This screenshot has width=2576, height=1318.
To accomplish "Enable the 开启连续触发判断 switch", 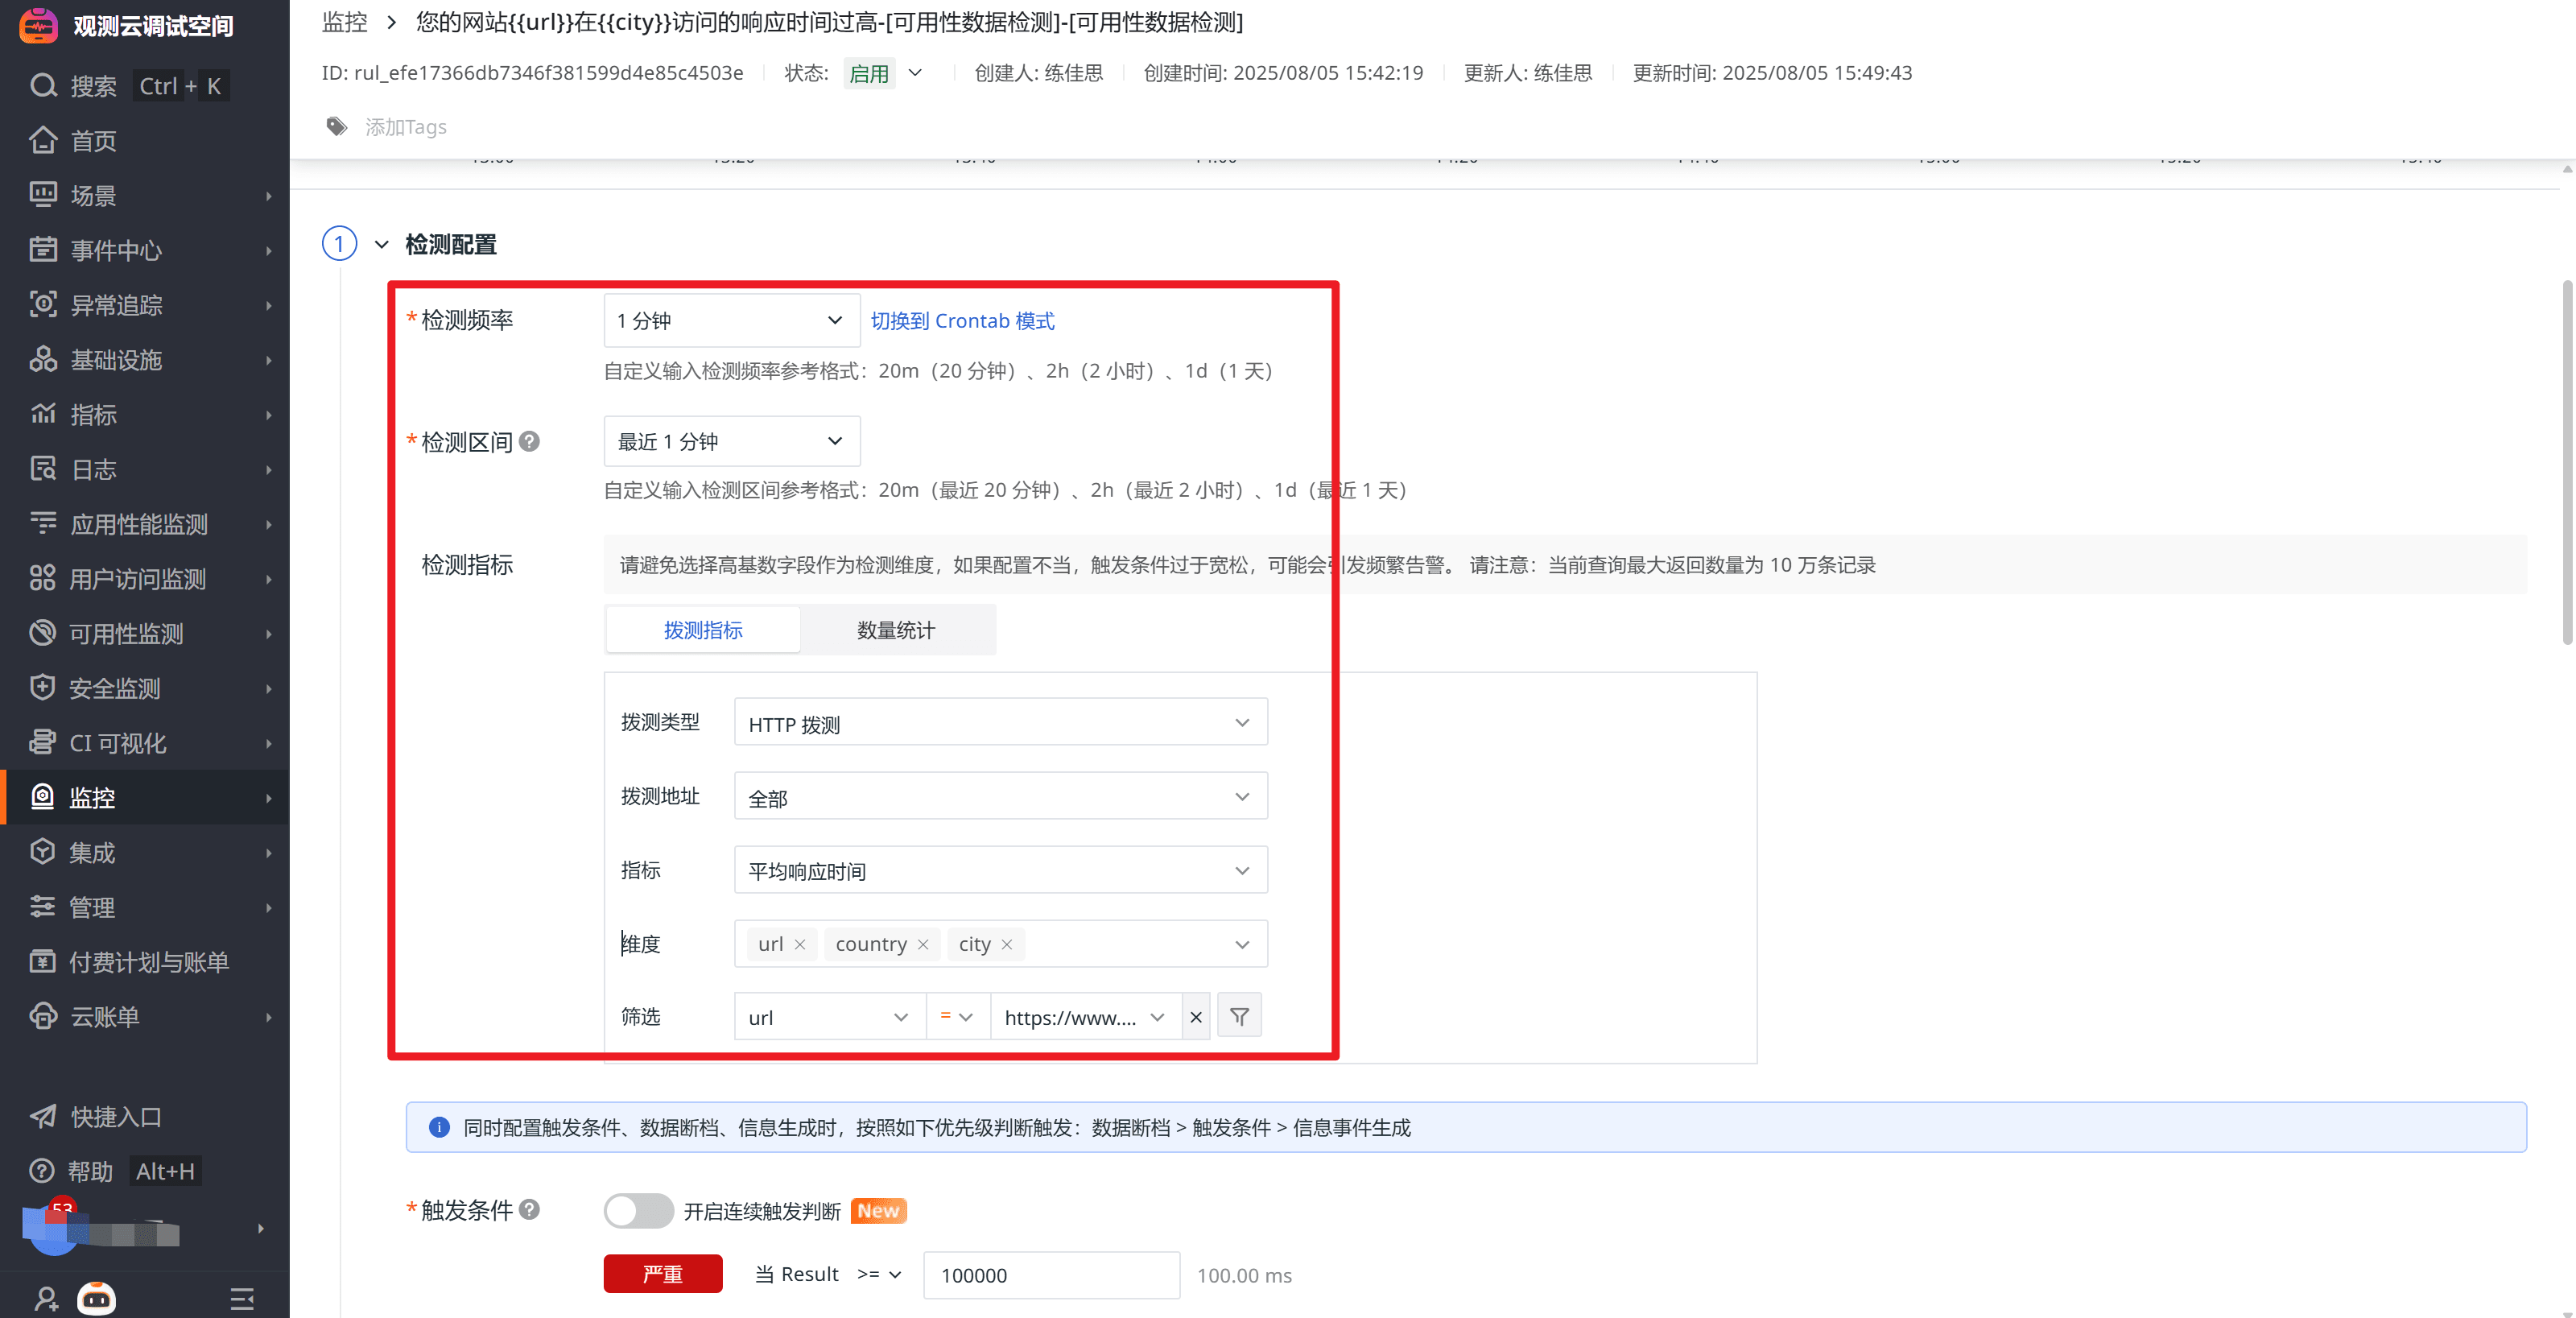I will click(x=638, y=1210).
